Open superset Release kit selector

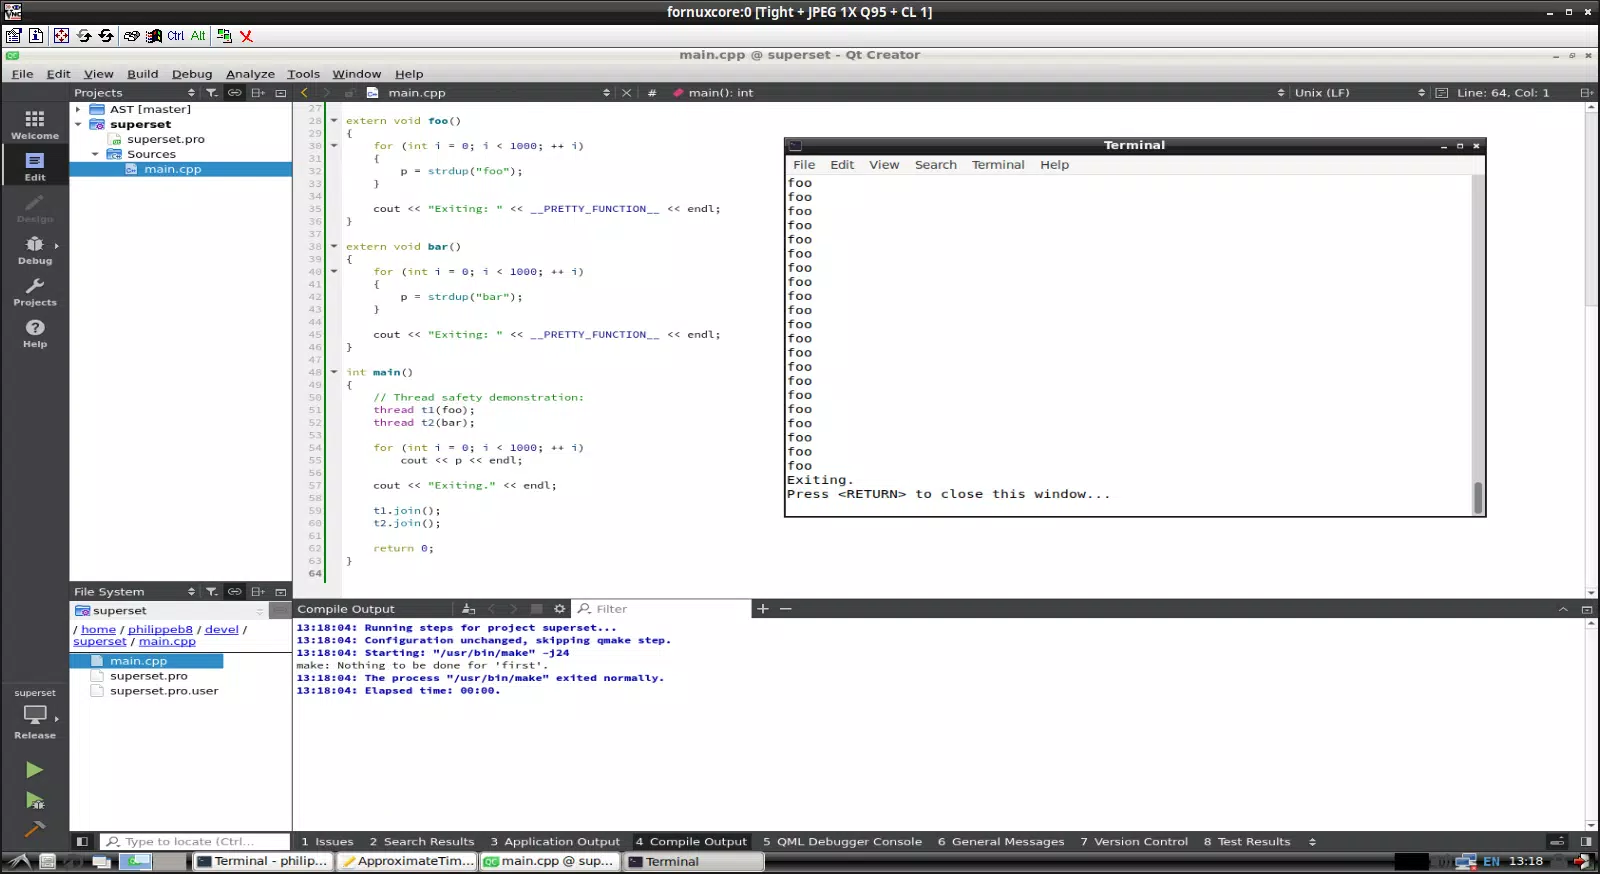[35, 714]
